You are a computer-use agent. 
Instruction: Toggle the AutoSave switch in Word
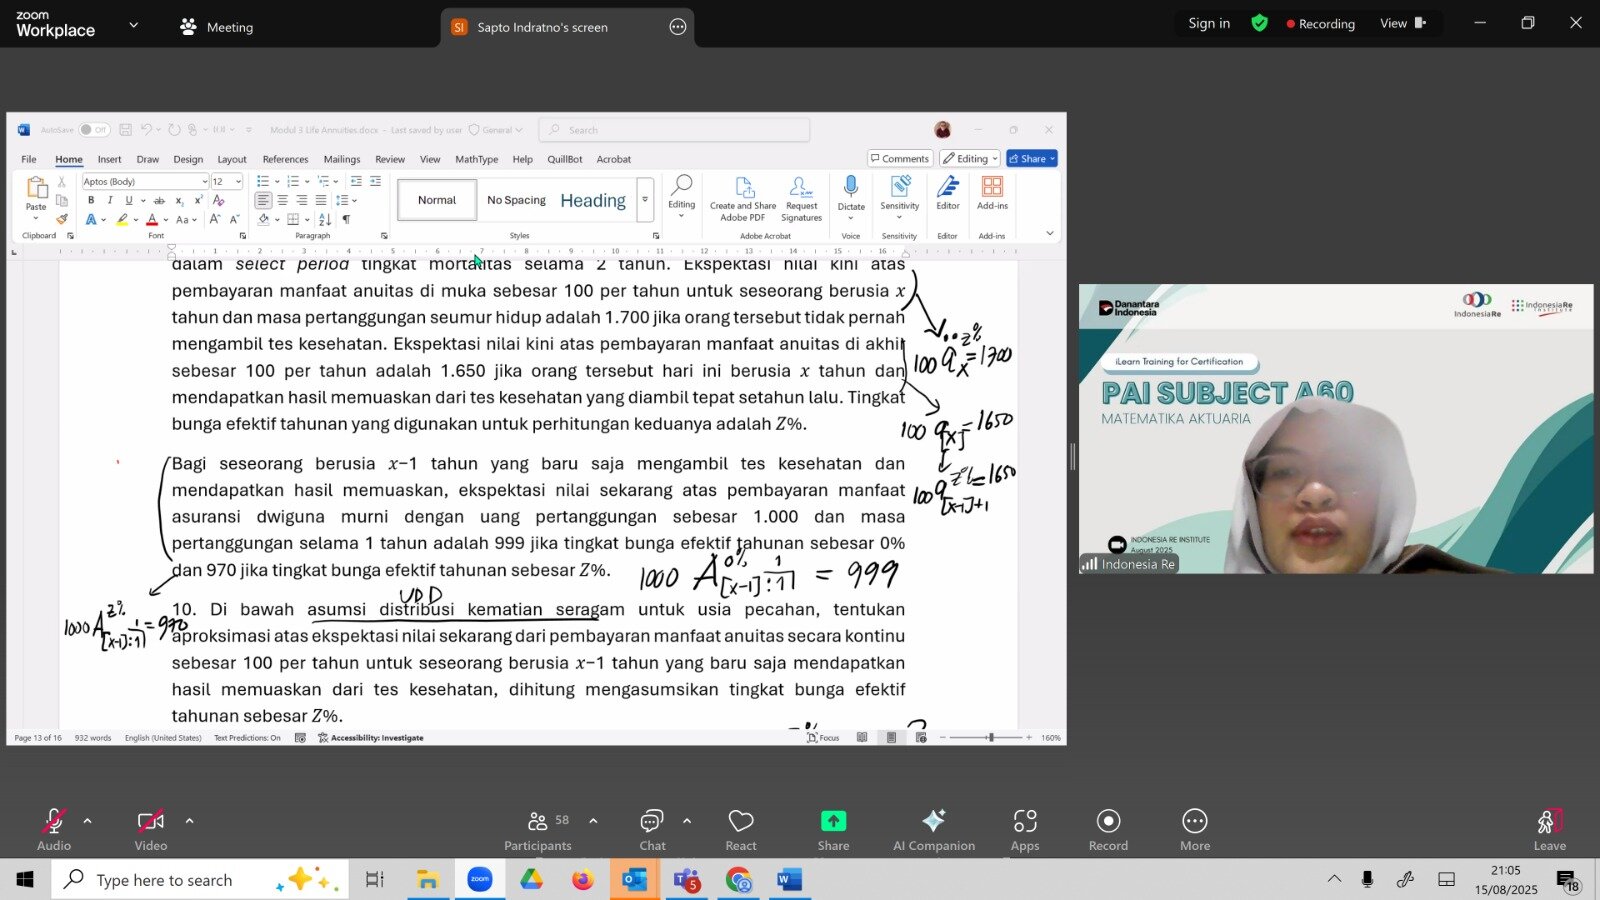point(94,130)
